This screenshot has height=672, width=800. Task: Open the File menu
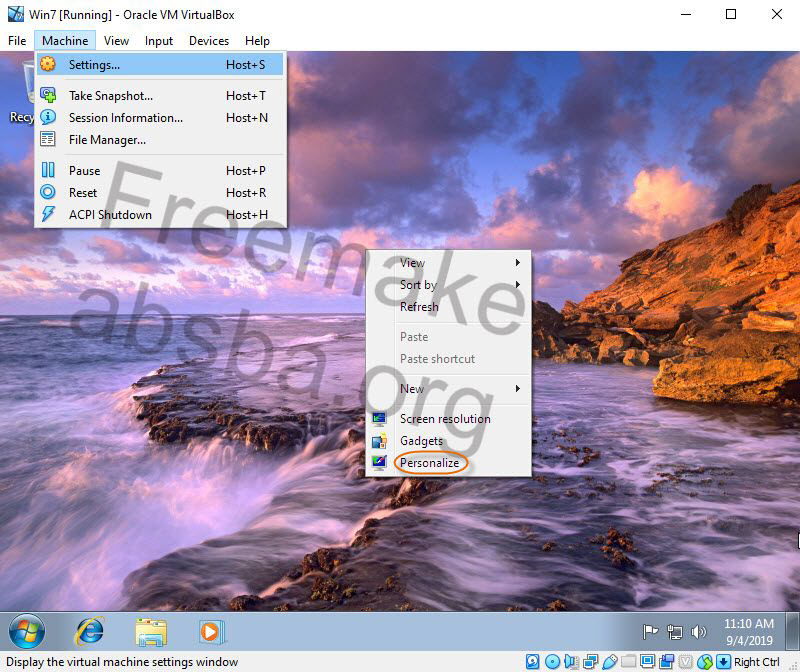[17, 41]
